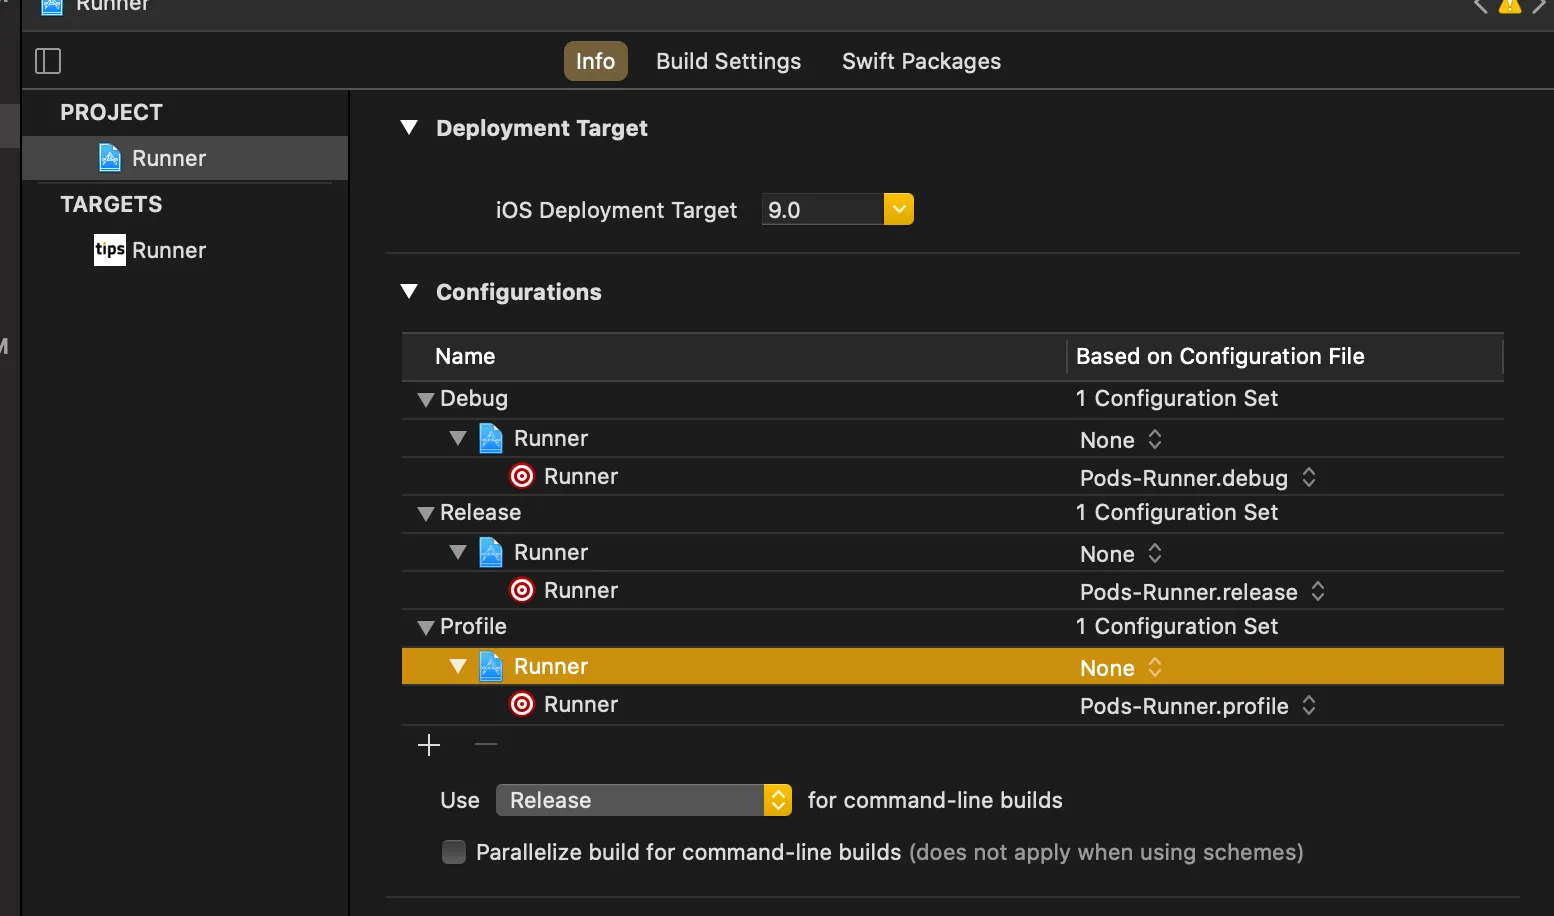
Task: Click the tips icon for Runner target
Action: 109,250
